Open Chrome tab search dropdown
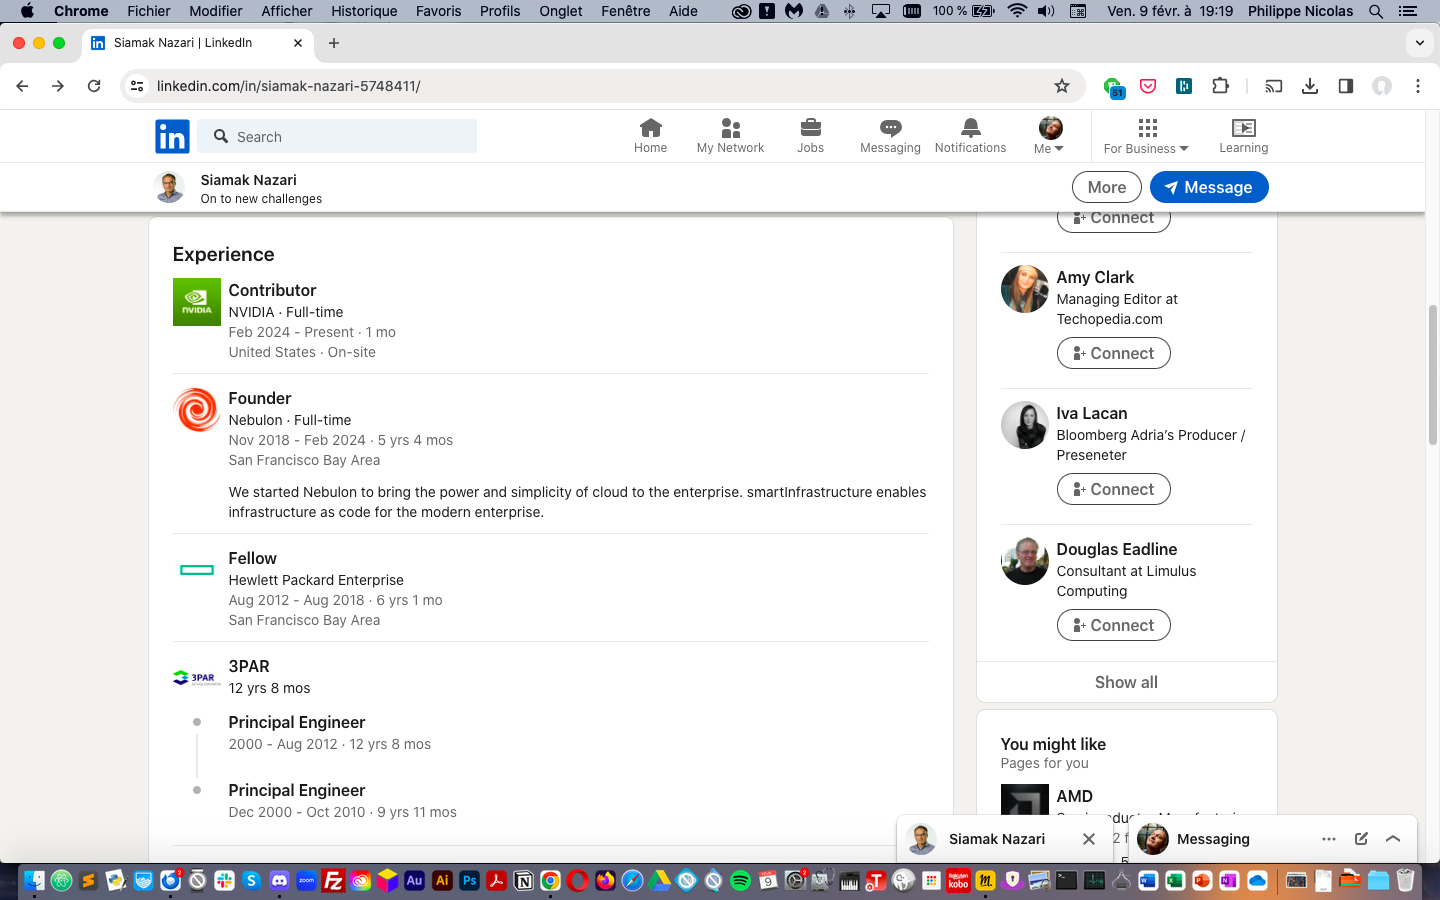Image resolution: width=1440 pixels, height=900 pixels. click(1420, 43)
